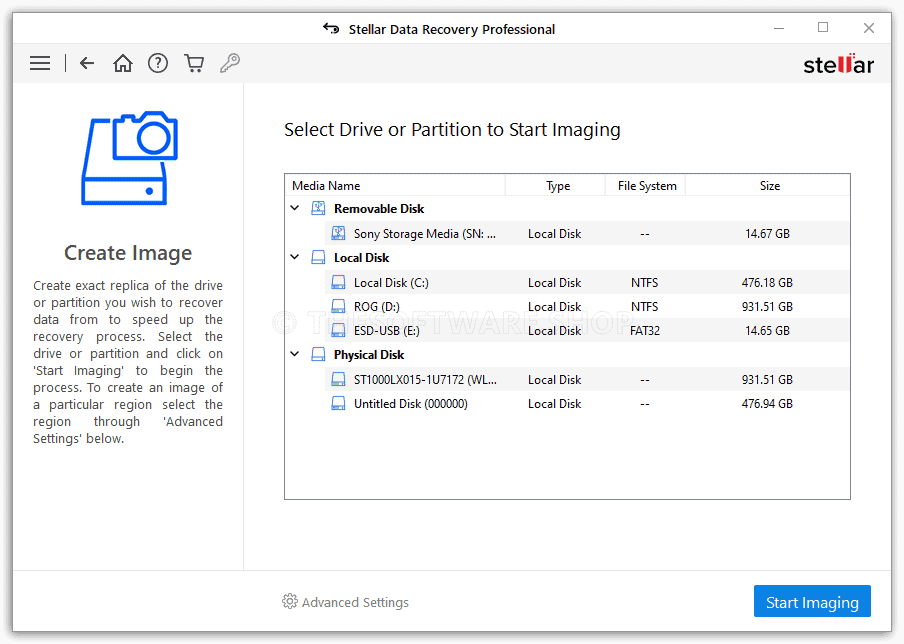Click the 476.18 GB size value

767,283
